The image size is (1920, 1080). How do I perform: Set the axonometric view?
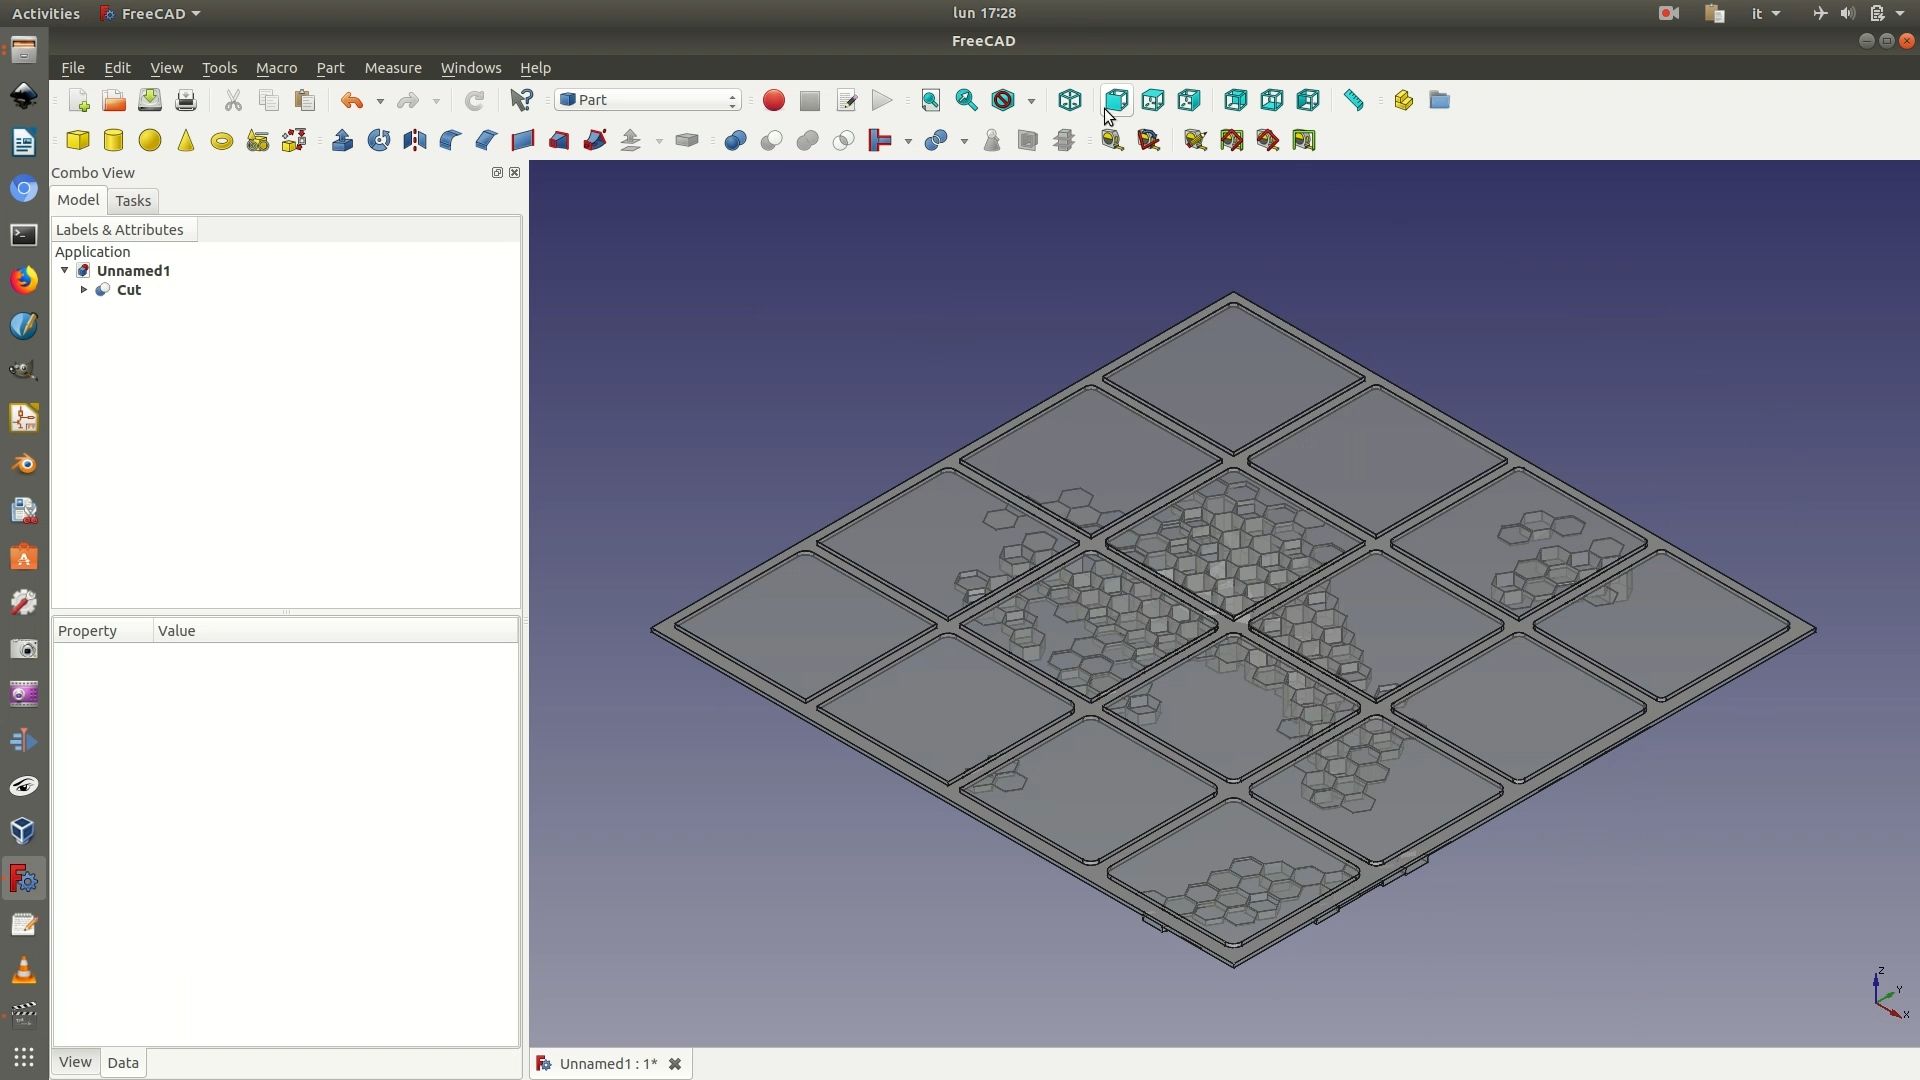(1070, 100)
